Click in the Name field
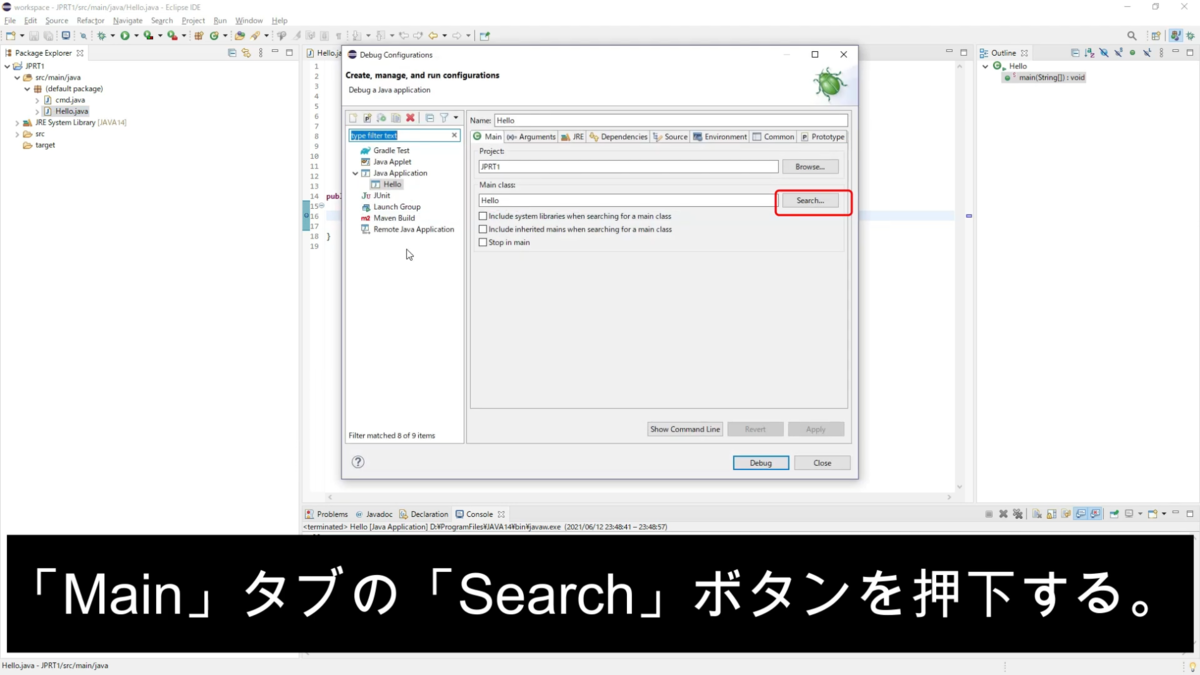Screen dimensions: 1200x675 [x=671, y=120]
